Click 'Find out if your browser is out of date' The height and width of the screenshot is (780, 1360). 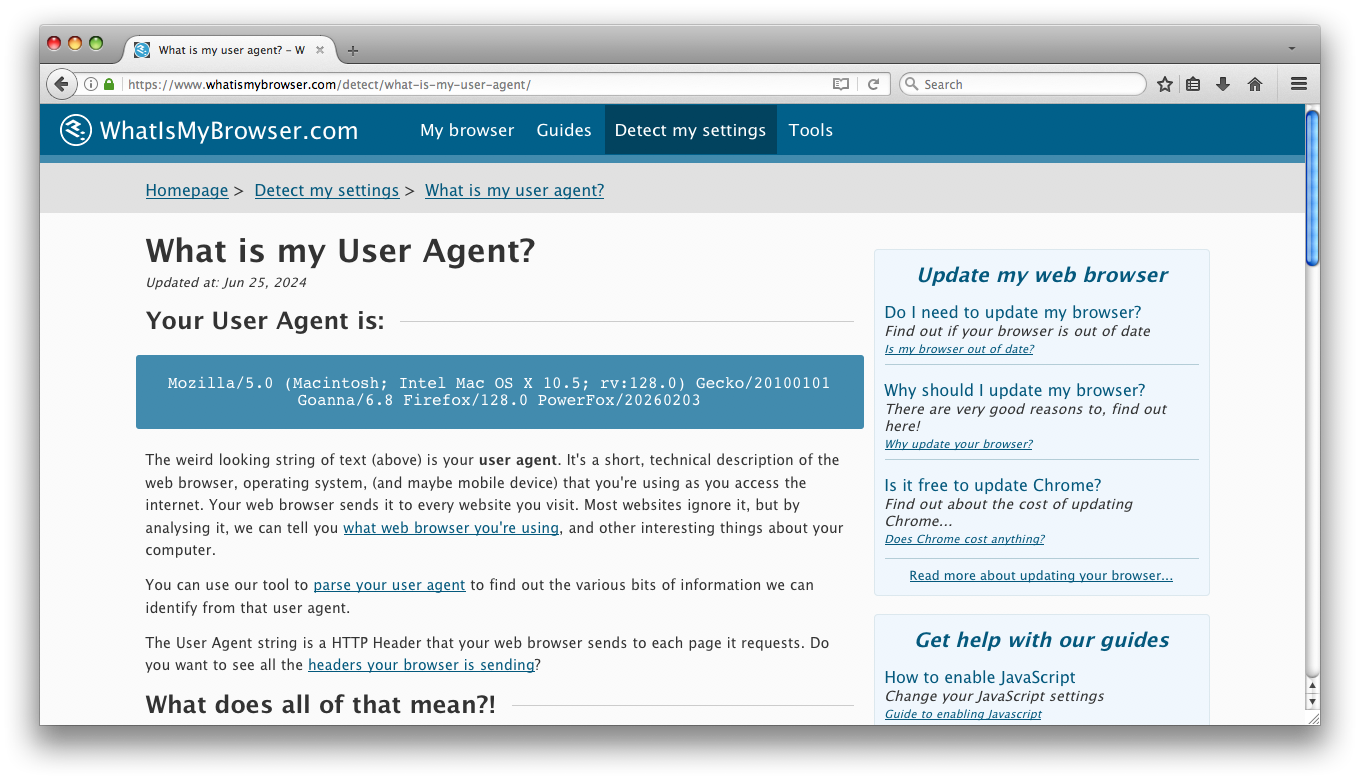pos(1017,331)
